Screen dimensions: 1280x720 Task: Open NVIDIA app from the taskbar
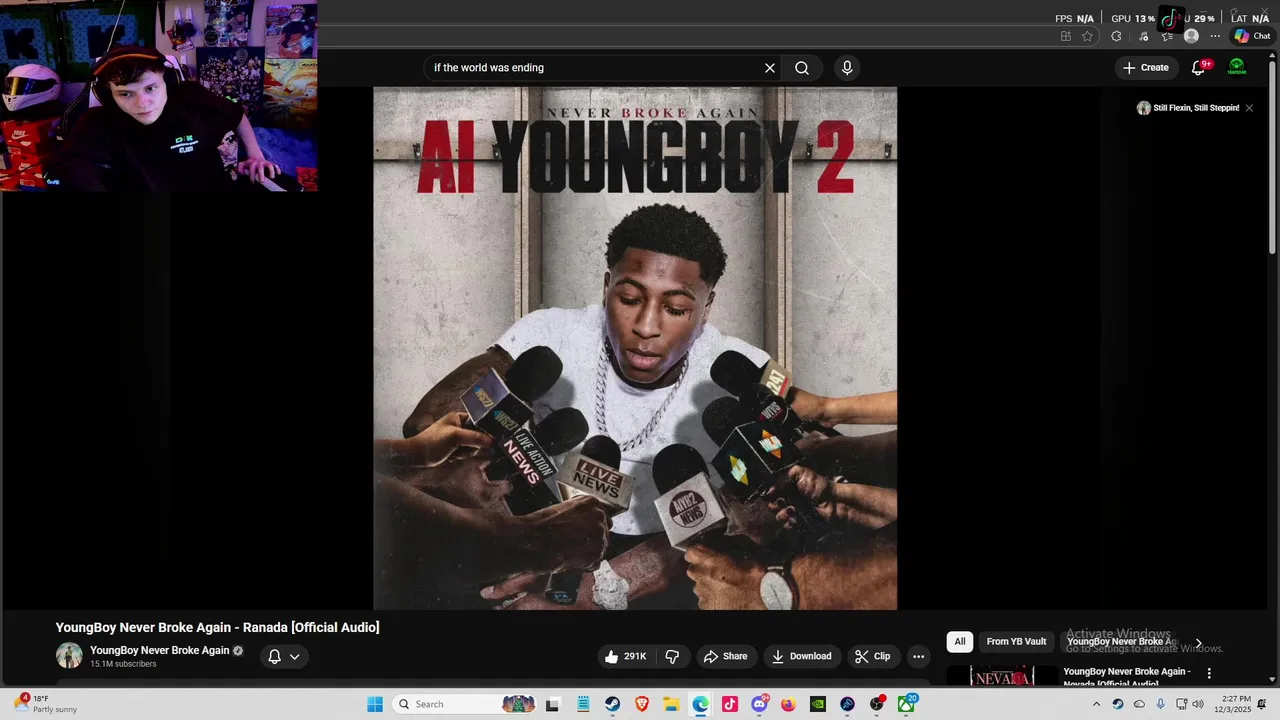pyautogui.click(x=818, y=704)
